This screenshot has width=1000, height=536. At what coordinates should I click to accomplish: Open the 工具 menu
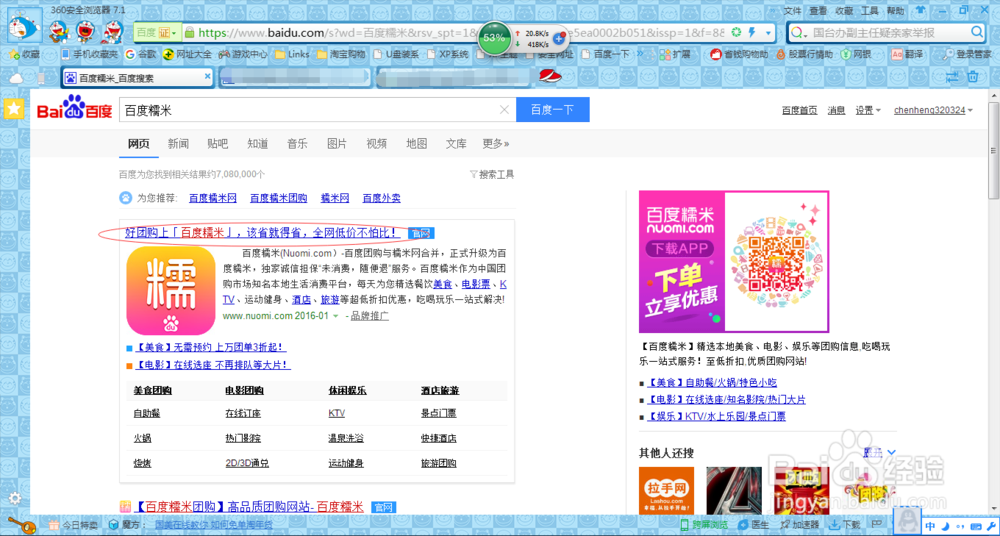870,11
